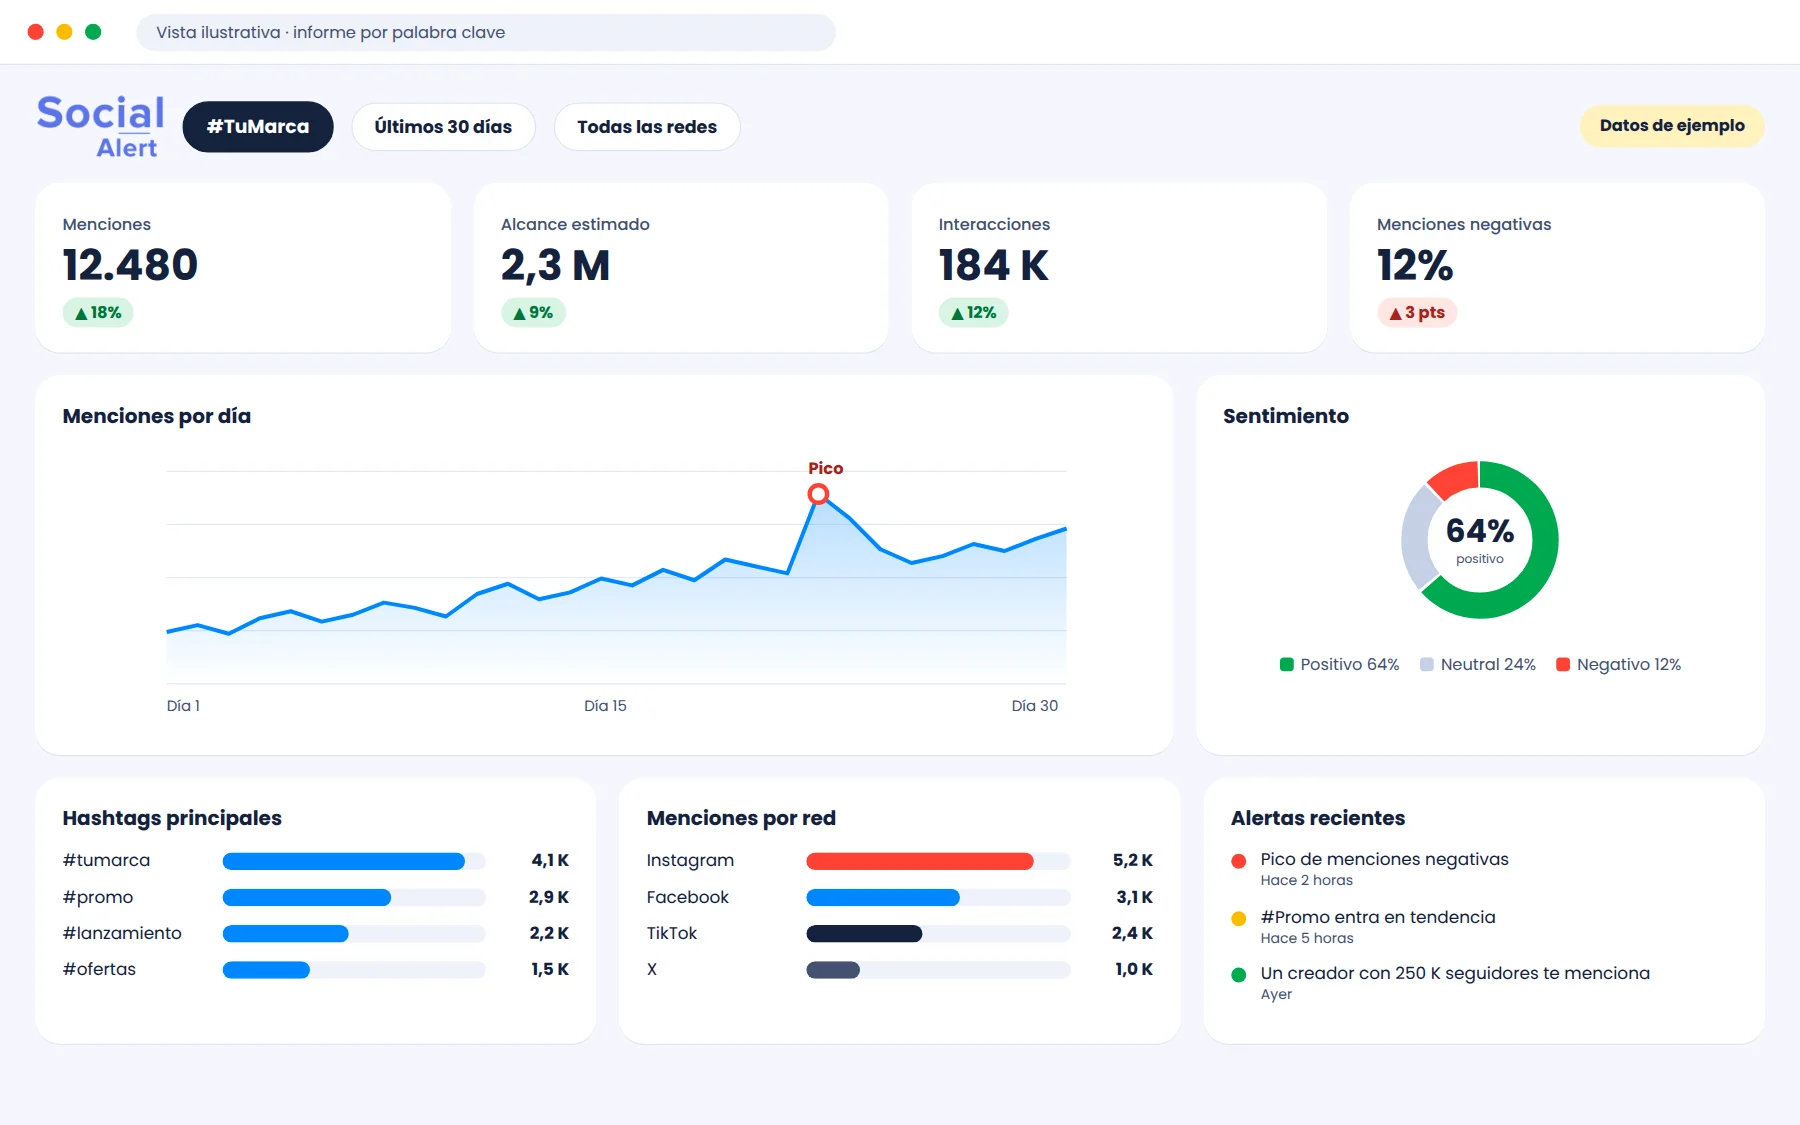
Task: Click the address bar text field
Action: (x=486, y=32)
